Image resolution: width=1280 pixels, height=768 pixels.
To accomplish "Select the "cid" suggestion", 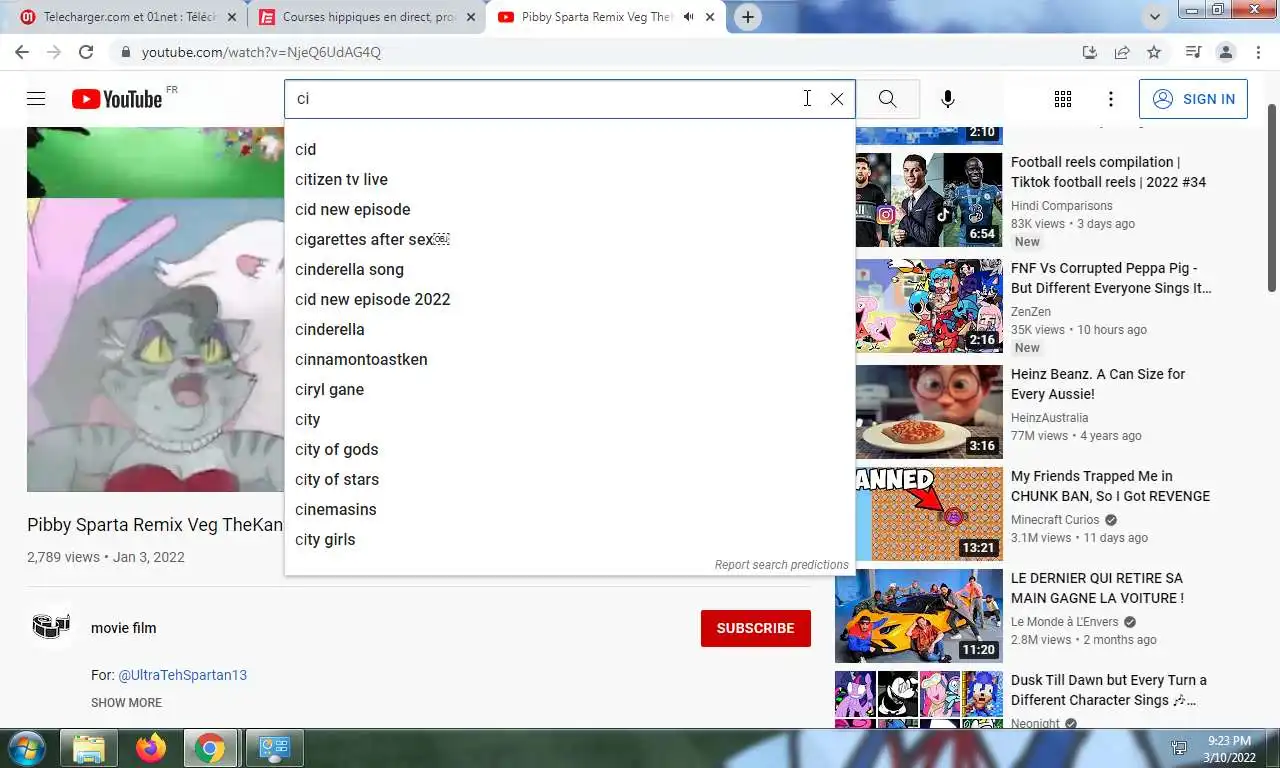I will click(570, 149).
